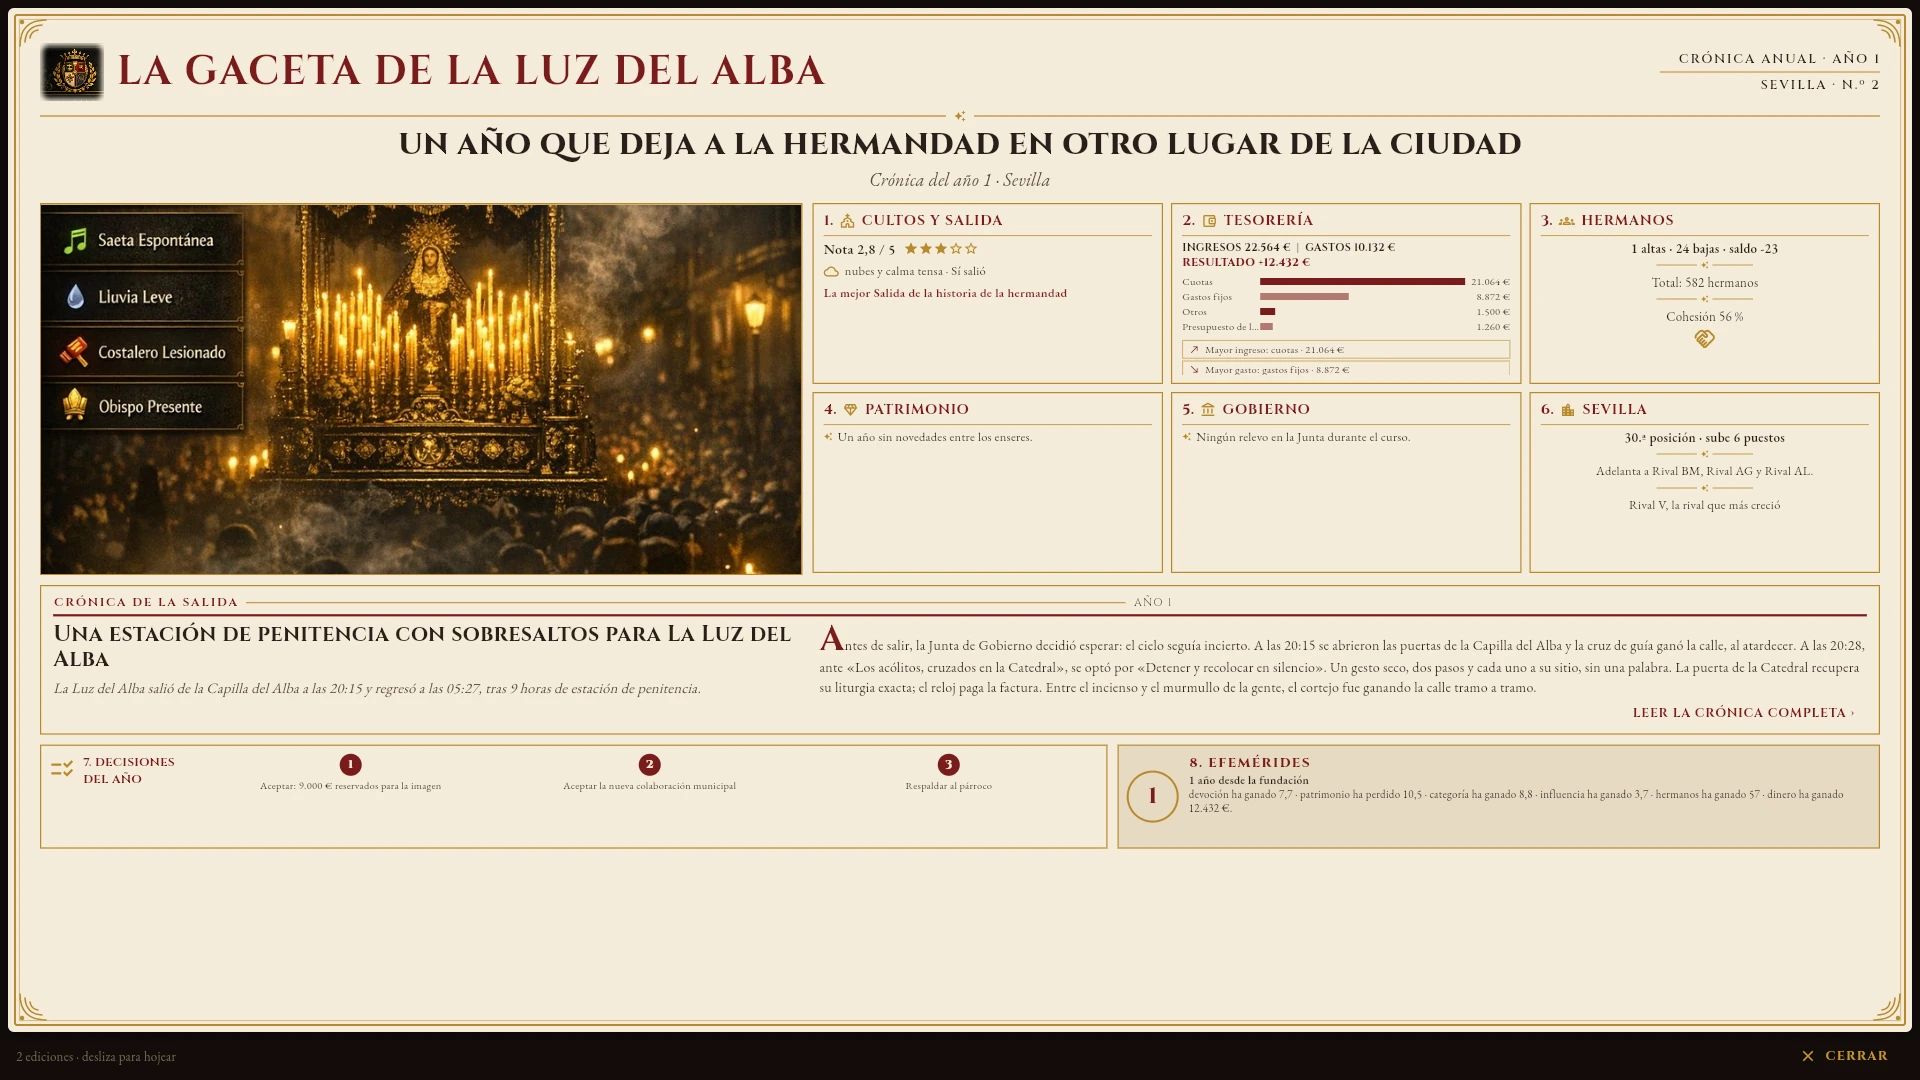Screen dimensions: 1920x1080
Task: Click the cloud weather icon
Action: pos(831,272)
